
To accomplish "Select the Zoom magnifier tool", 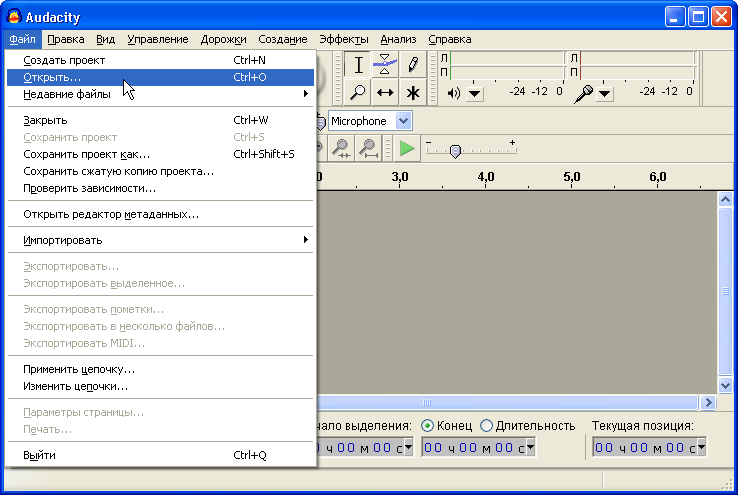I will click(x=358, y=92).
